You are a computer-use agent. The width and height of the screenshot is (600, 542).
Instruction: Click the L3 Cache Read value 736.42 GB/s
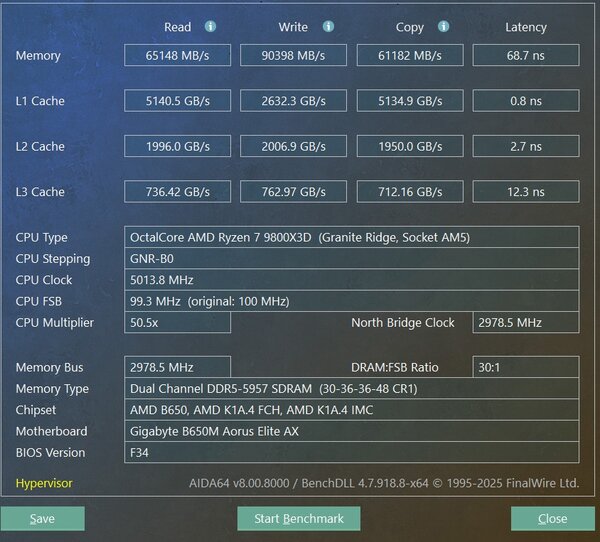(178, 192)
